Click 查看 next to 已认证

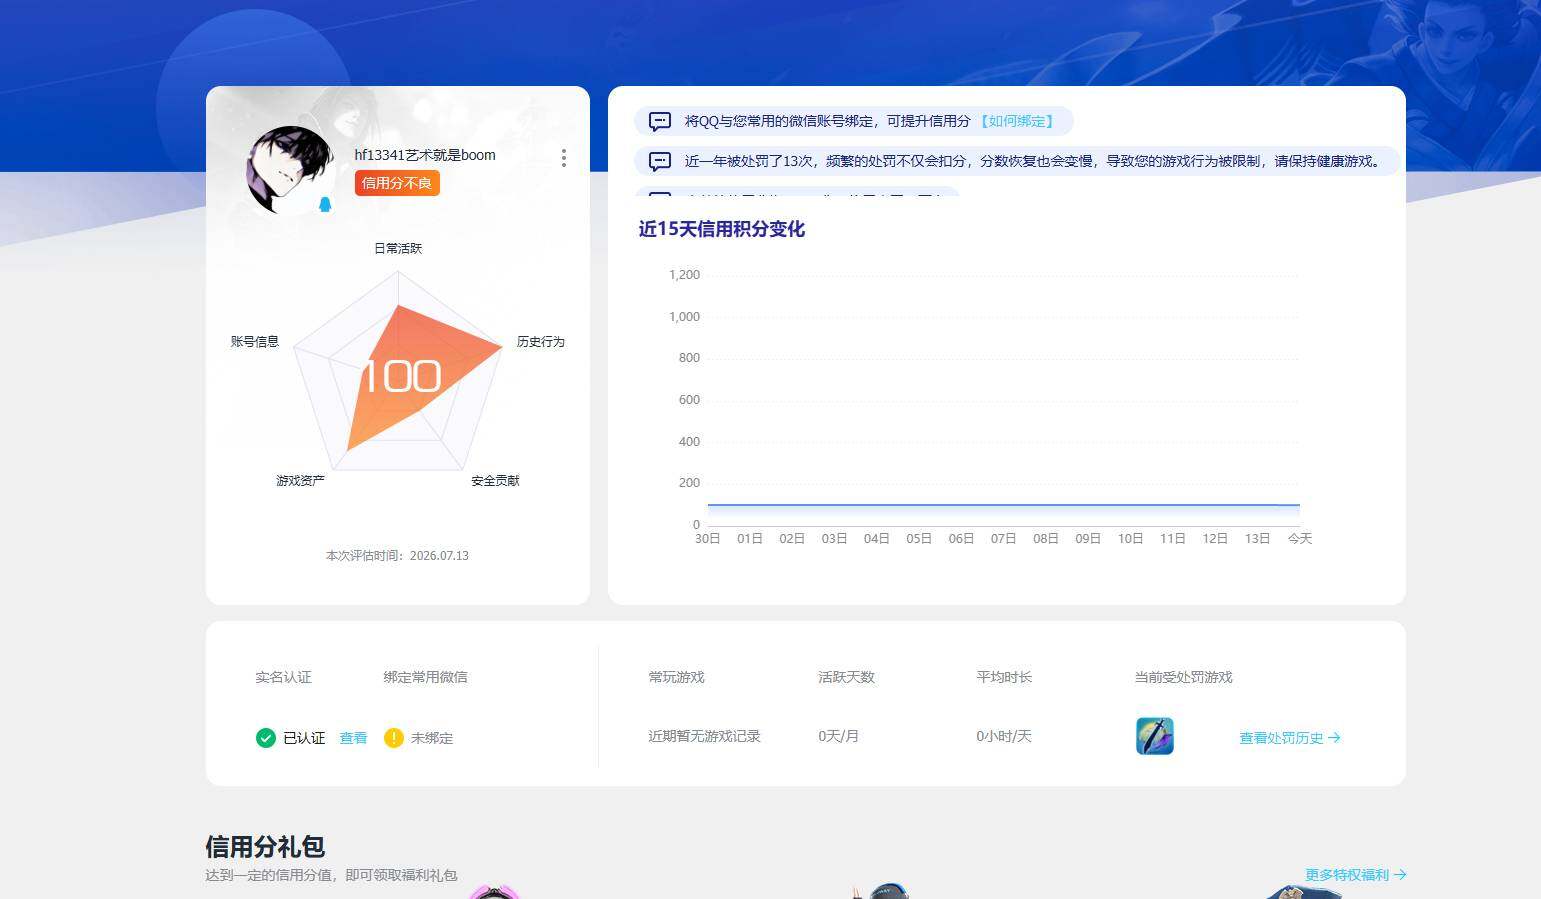coord(353,738)
